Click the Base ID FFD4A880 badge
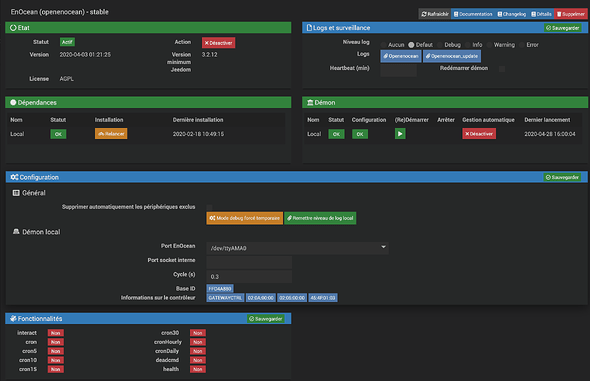Screen dimensions: 590x381 pos(220,289)
